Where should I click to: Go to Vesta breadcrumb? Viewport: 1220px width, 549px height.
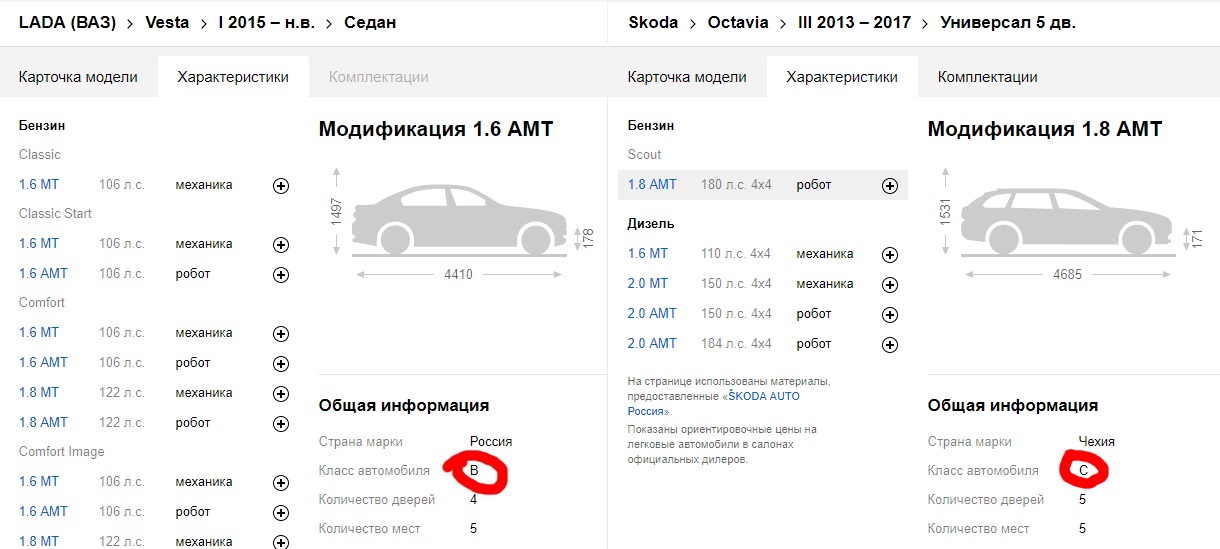tap(167, 22)
